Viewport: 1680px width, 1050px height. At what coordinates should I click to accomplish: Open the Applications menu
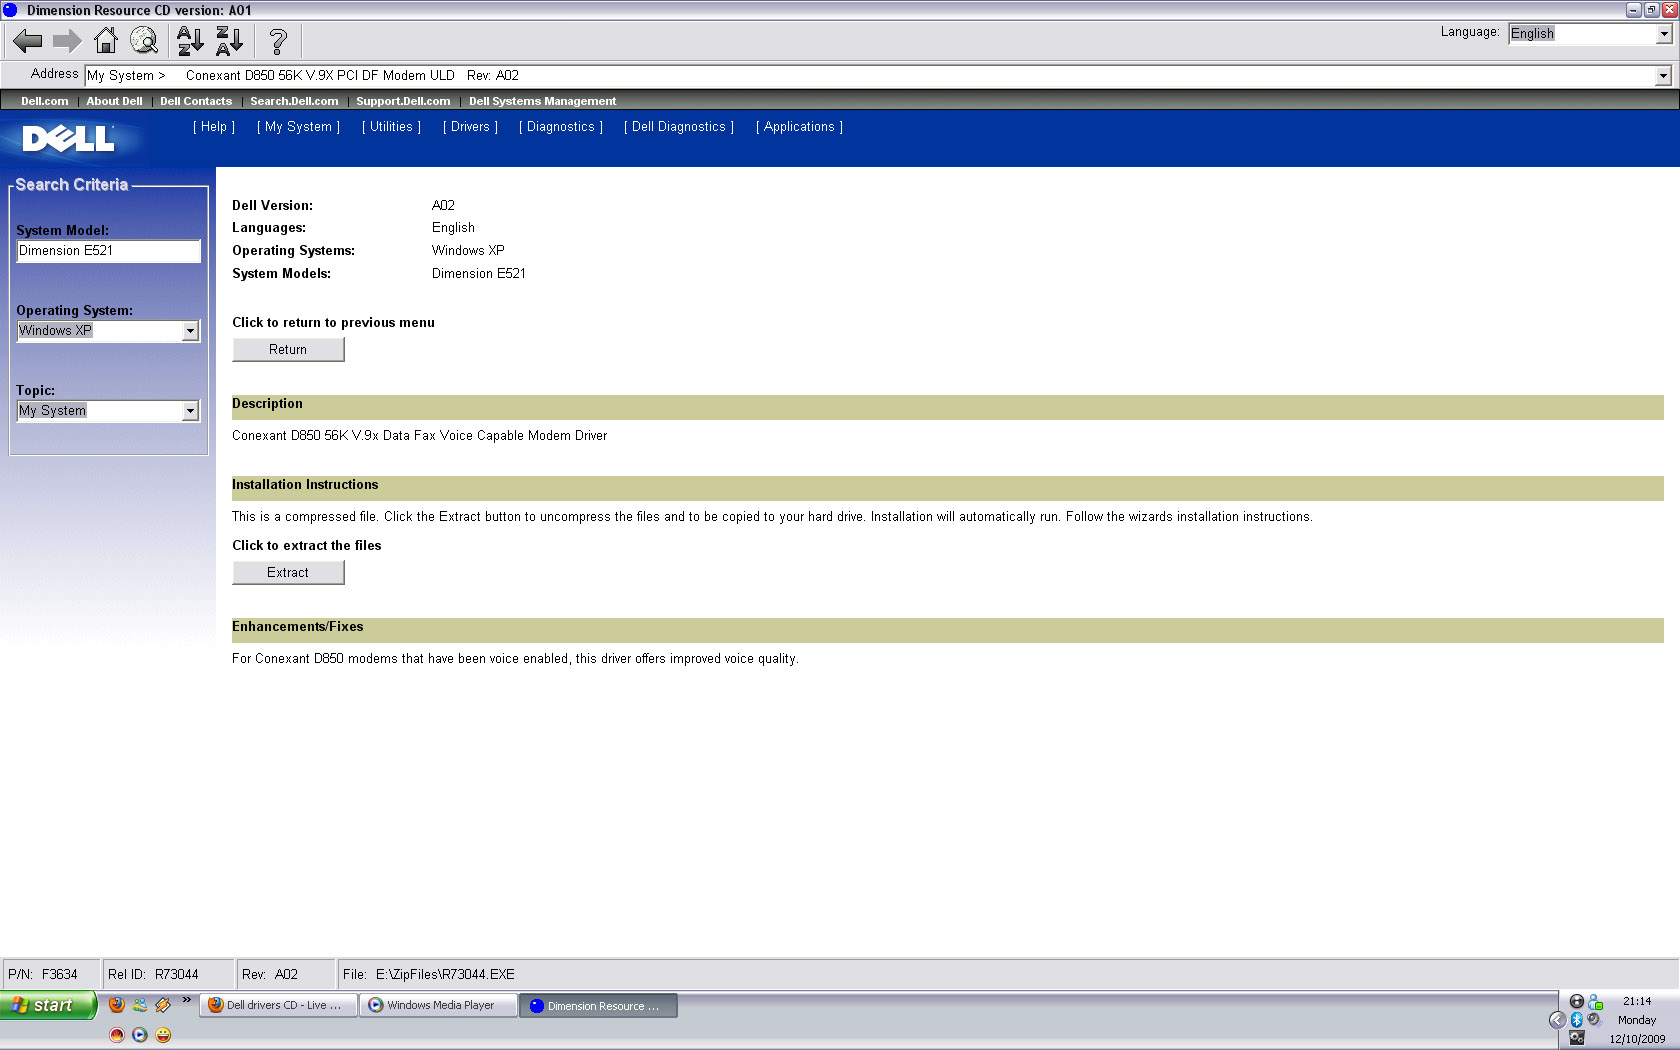point(799,127)
